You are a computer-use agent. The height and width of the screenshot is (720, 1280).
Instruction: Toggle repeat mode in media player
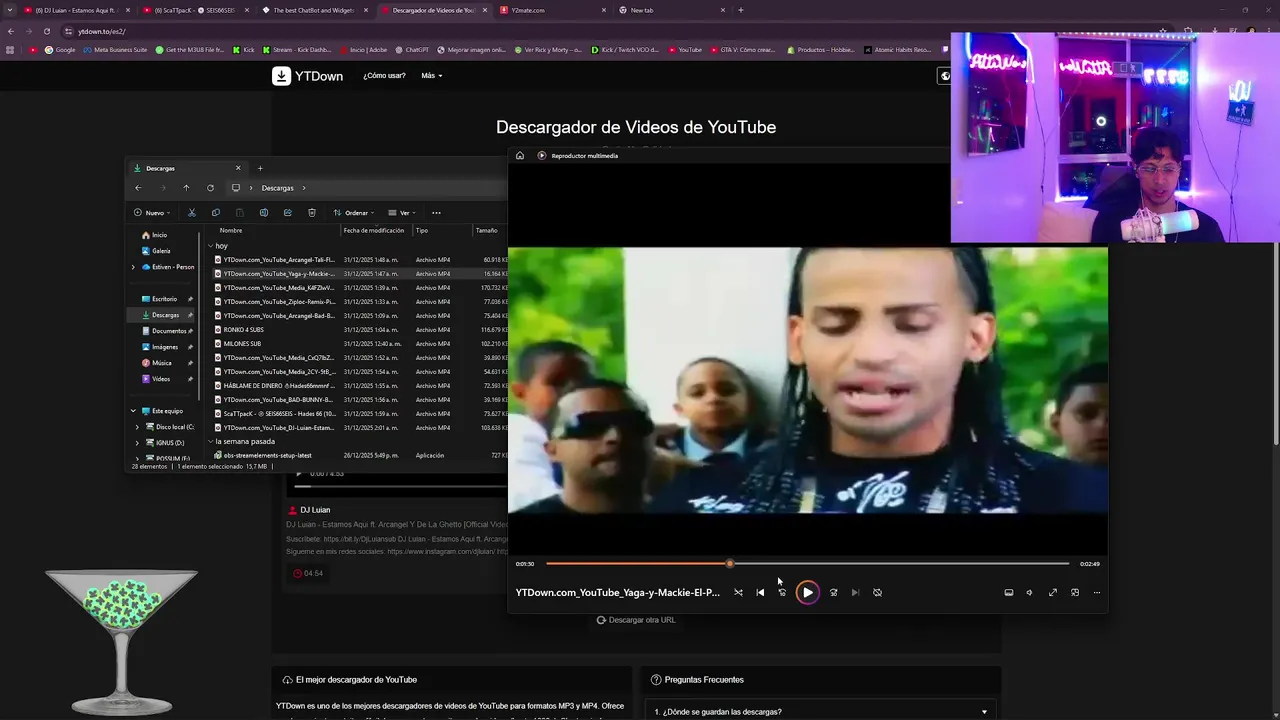[877, 592]
